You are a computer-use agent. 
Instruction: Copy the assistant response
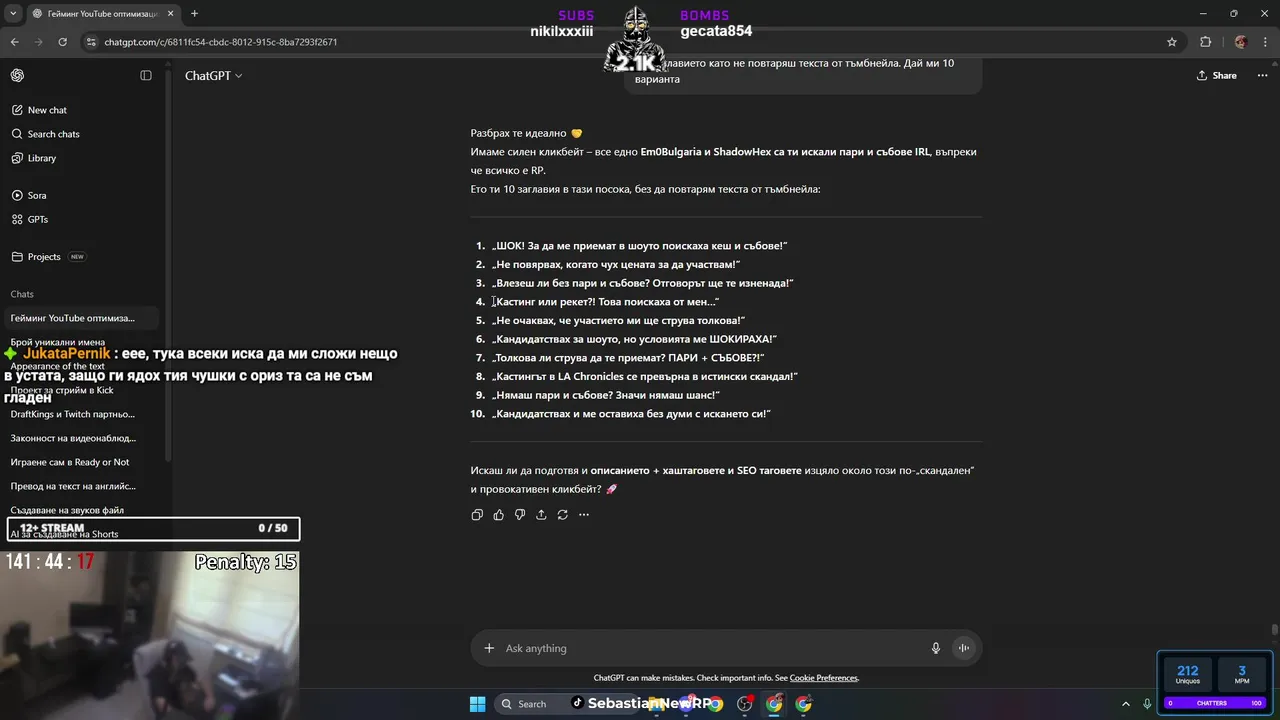pos(477,515)
